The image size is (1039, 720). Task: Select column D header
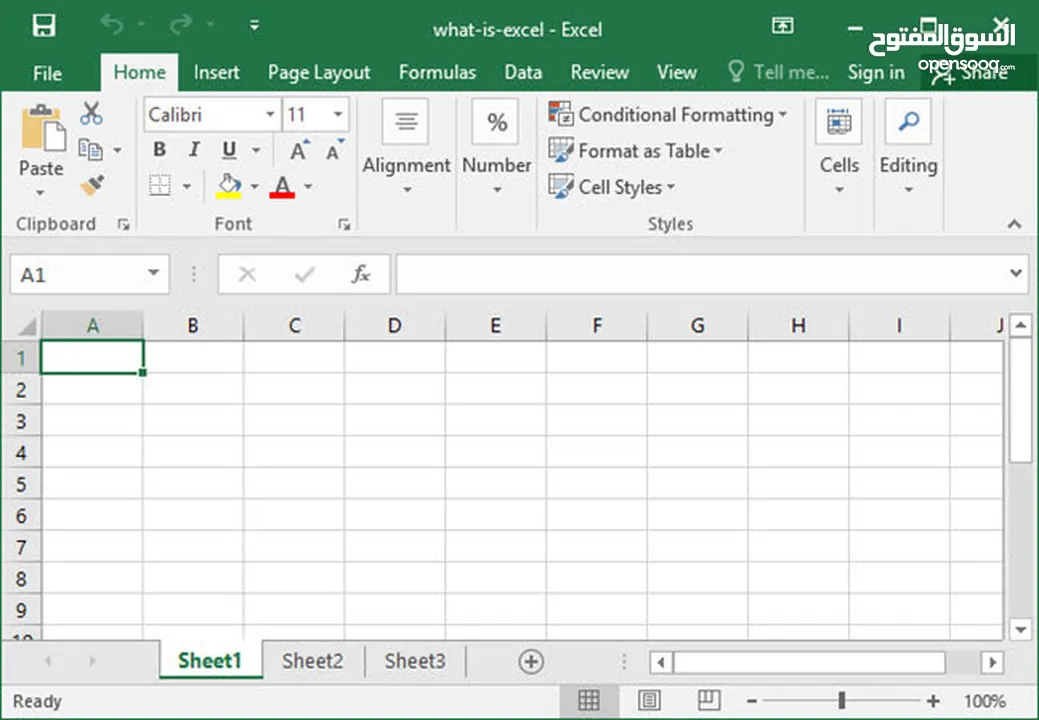394,325
